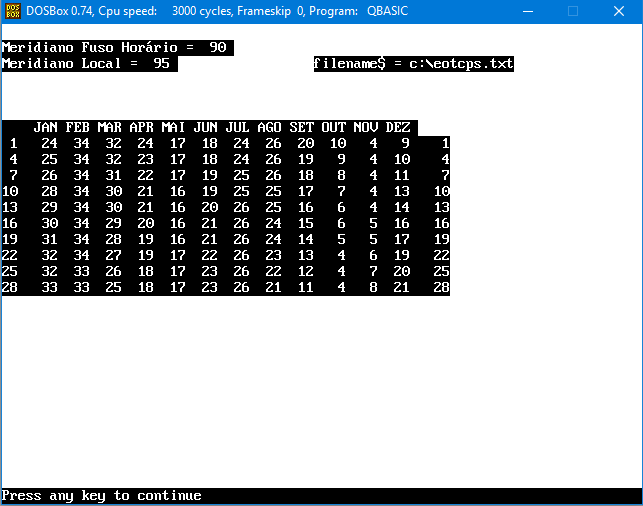Click the DEZ column header

click(x=398, y=128)
